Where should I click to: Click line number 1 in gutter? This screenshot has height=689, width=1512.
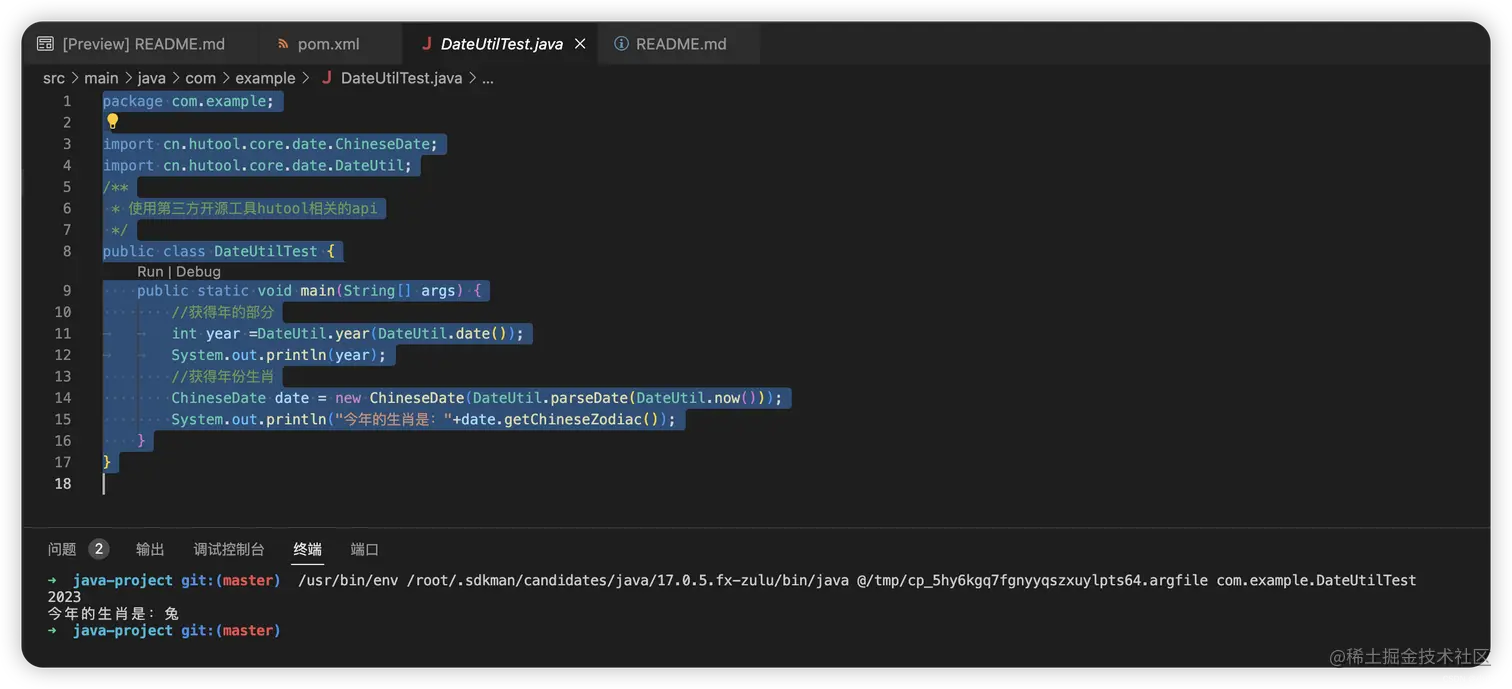tap(67, 101)
